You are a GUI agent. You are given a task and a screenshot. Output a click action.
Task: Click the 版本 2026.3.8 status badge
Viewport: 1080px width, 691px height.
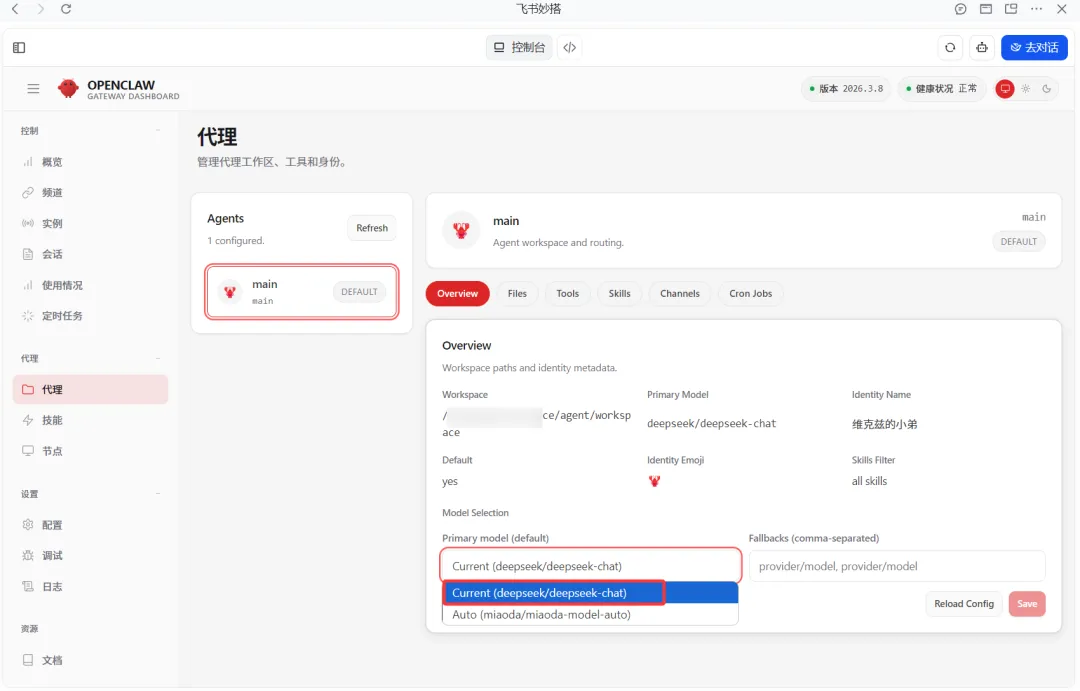pos(847,89)
